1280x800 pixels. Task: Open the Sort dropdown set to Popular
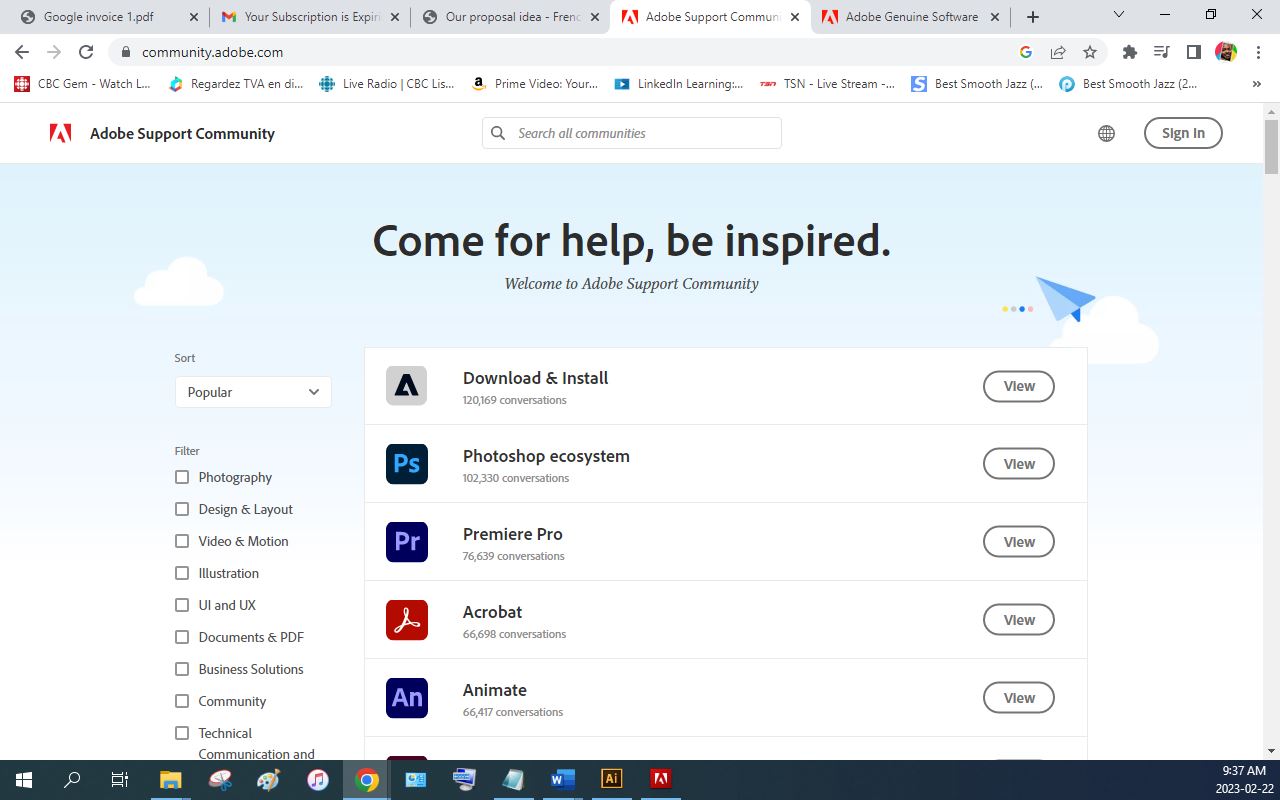[x=253, y=392]
